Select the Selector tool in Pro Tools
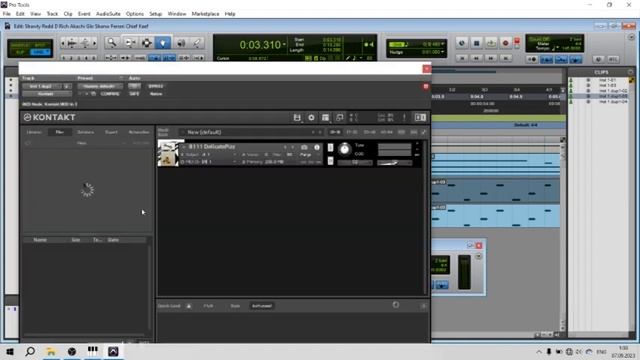The width and height of the screenshot is (640, 360). pyautogui.click(x=147, y=42)
